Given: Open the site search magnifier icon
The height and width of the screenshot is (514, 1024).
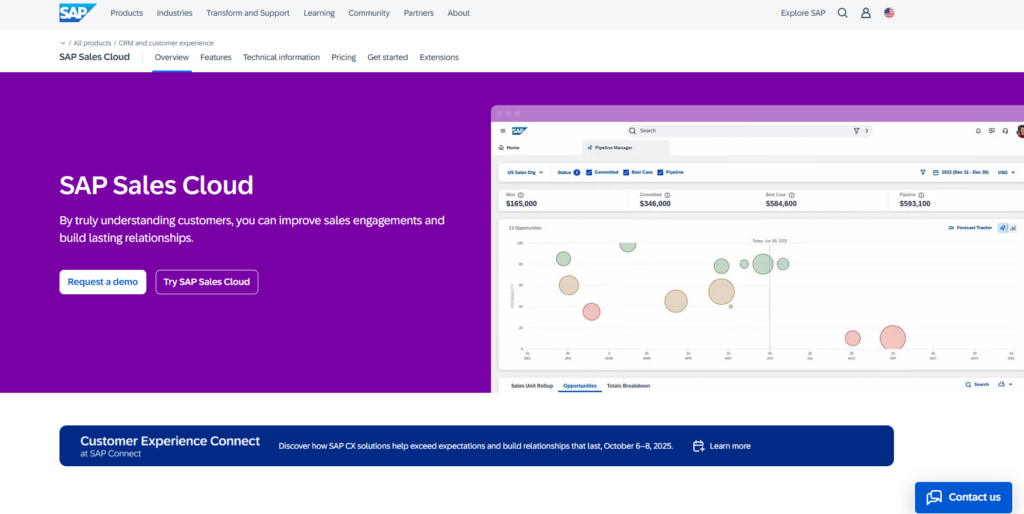Looking at the screenshot, I should tap(842, 13).
